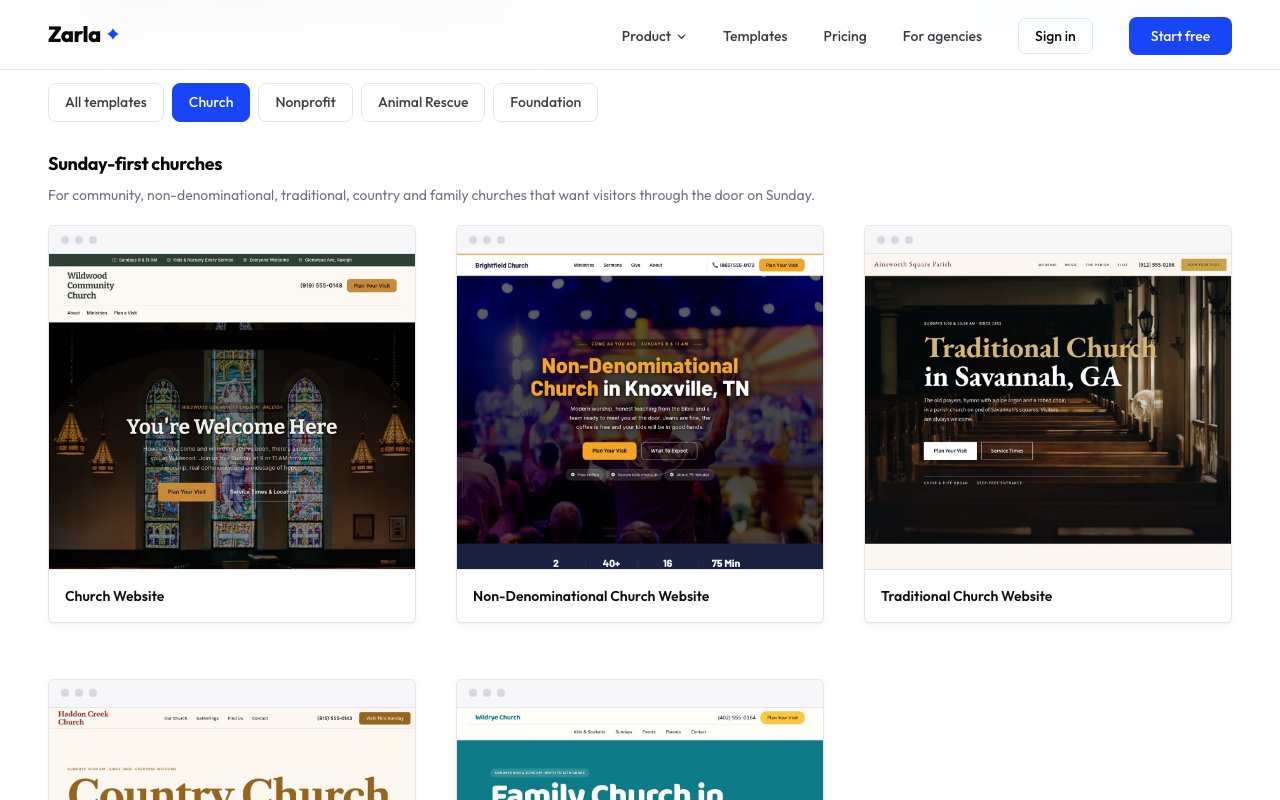Go to the Pricing page
Screen dimensions: 1280x800
pyautogui.click(x=845, y=36)
